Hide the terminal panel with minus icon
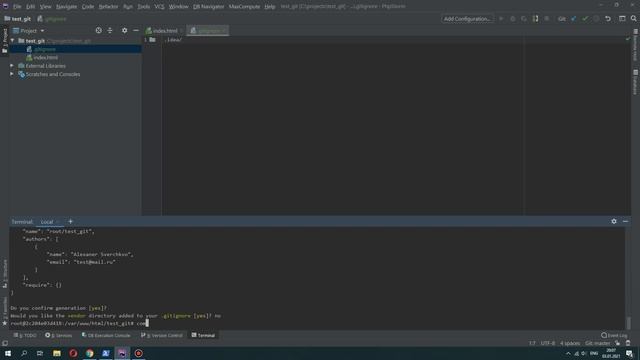Viewport: 640px width, 360px height. click(625, 221)
